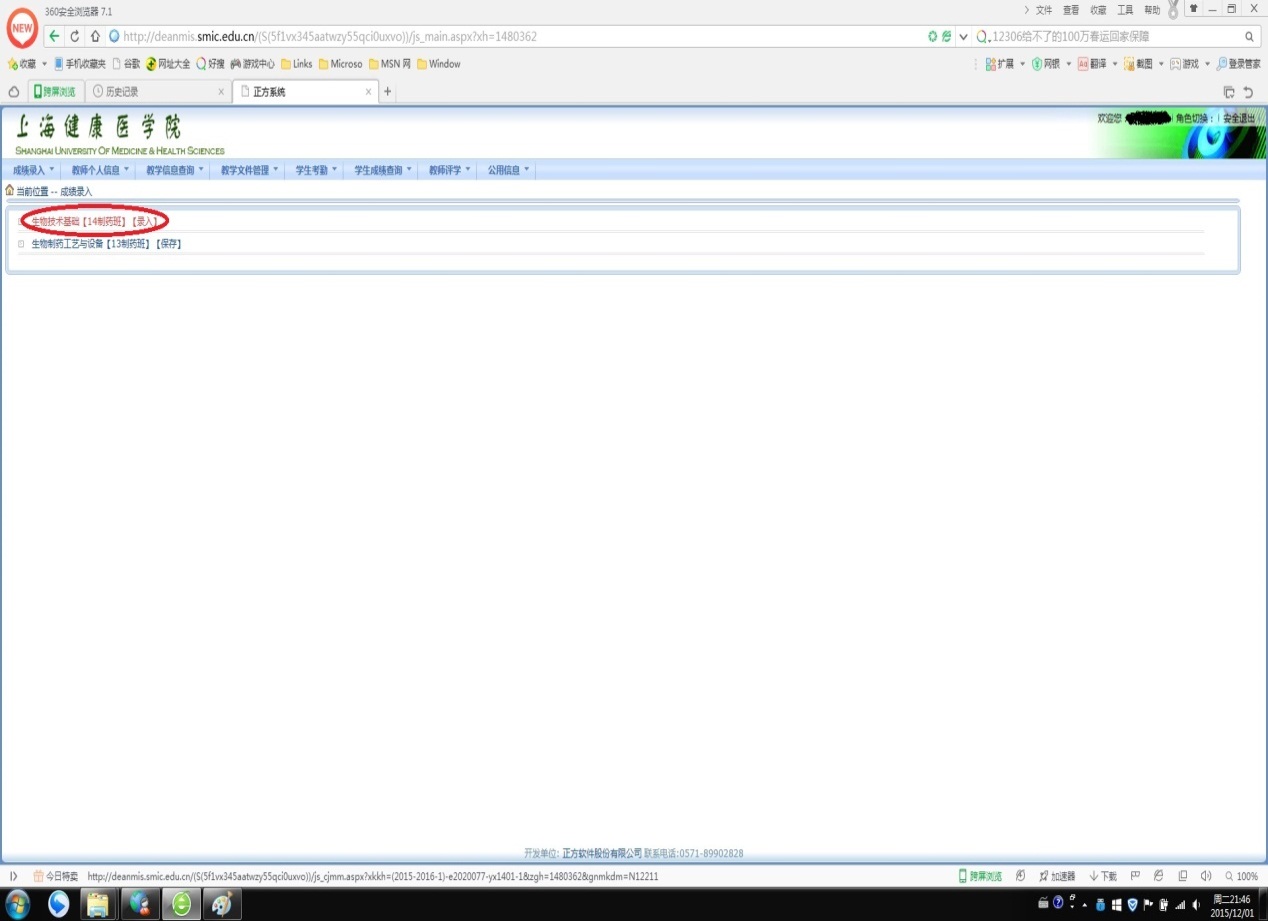
Task: Open the 教学文件管理 menu
Action: [249, 170]
